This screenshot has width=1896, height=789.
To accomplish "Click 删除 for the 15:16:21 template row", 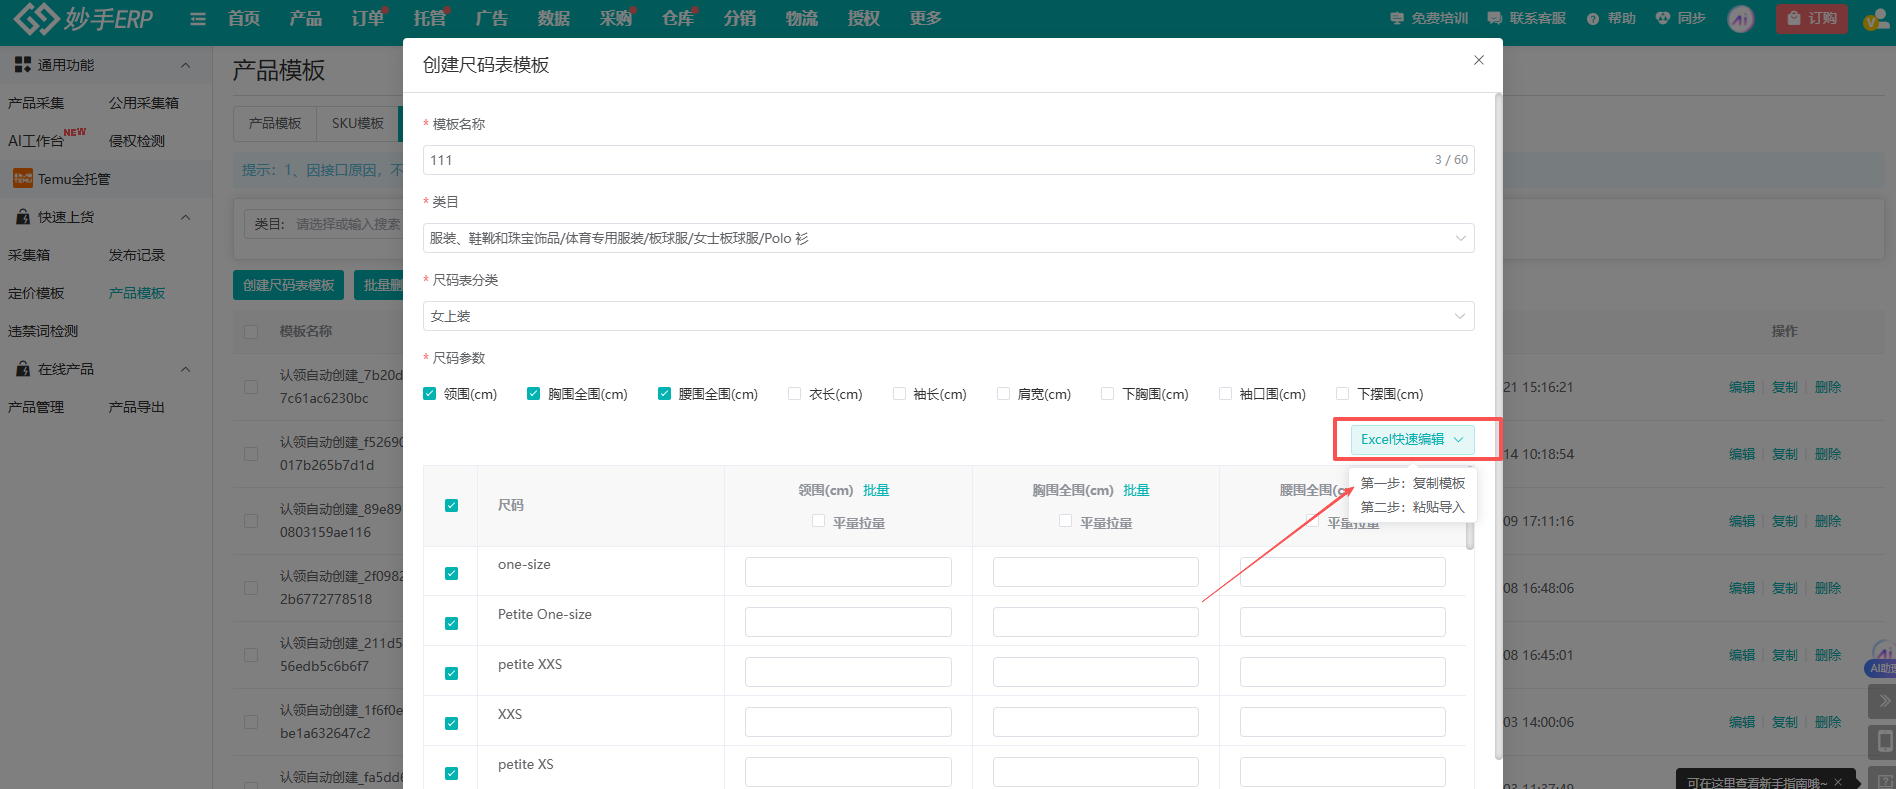I will (1828, 387).
